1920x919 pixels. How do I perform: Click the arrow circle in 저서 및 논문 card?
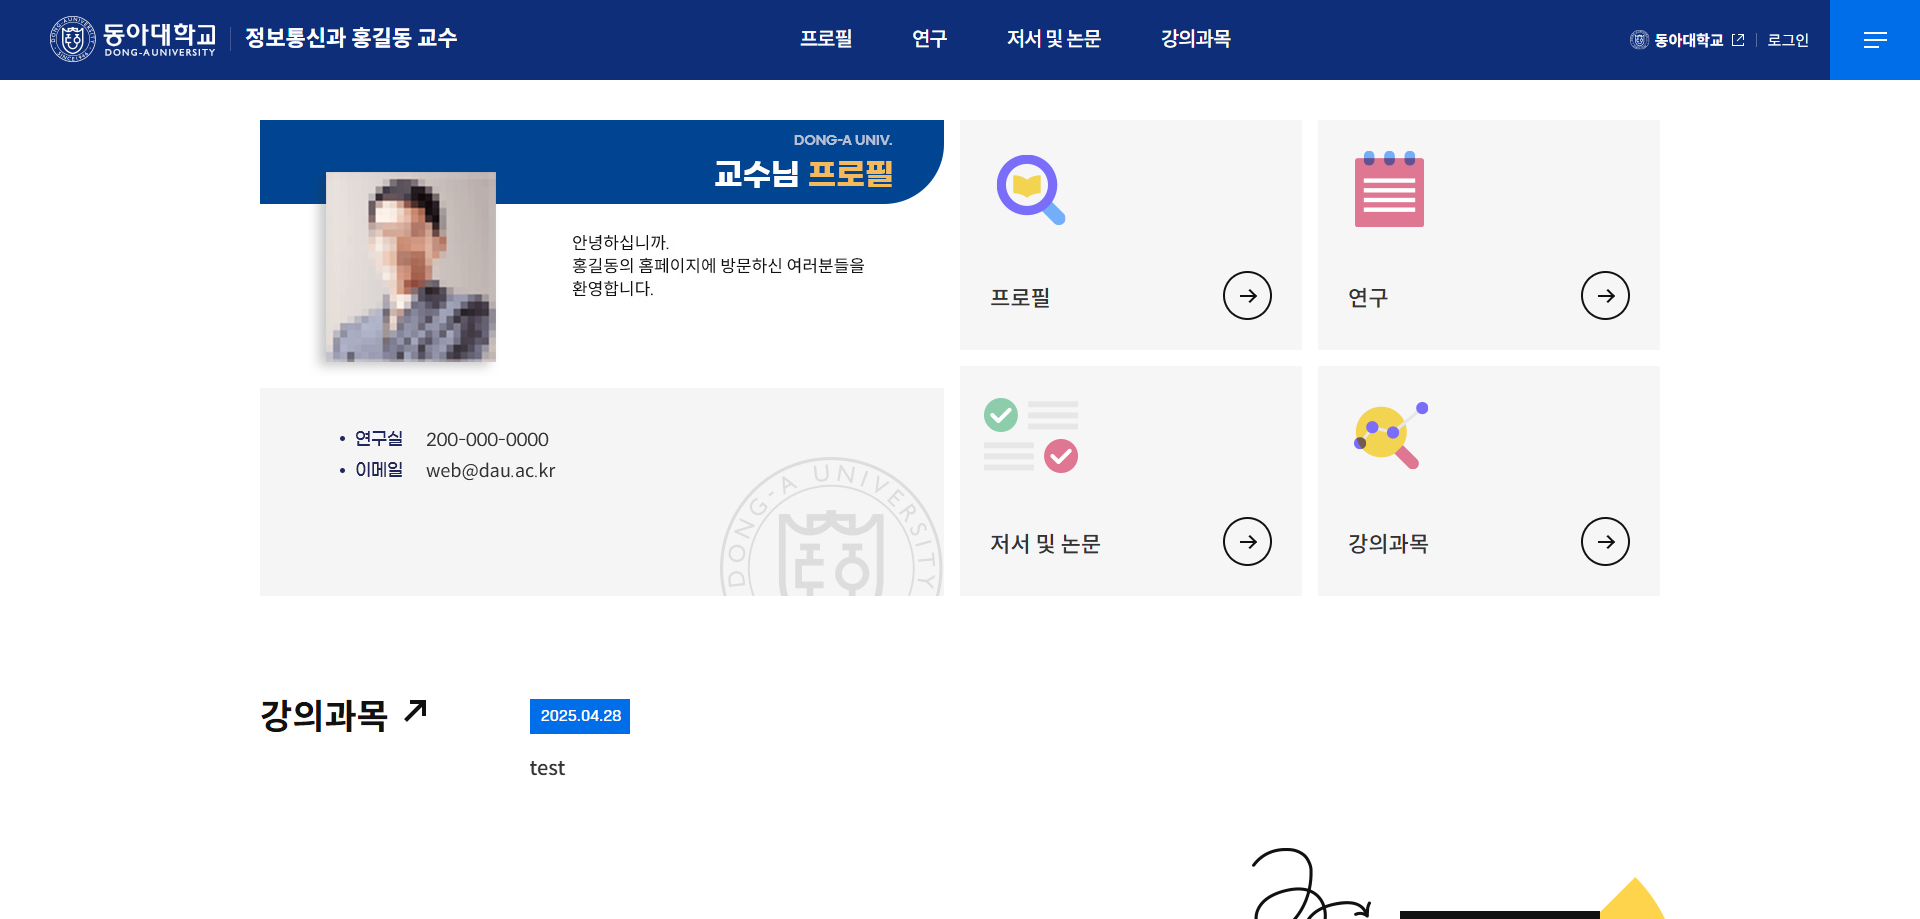(x=1247, y=542)
